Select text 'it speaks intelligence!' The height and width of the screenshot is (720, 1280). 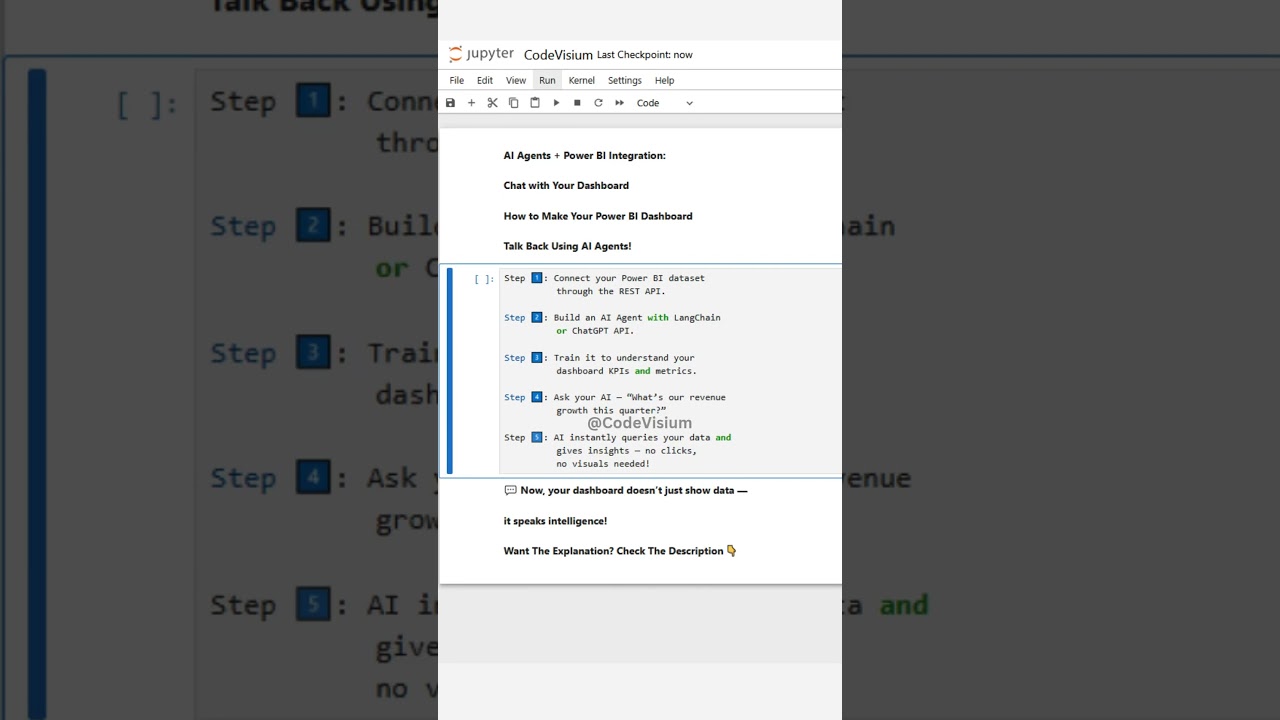555,521
